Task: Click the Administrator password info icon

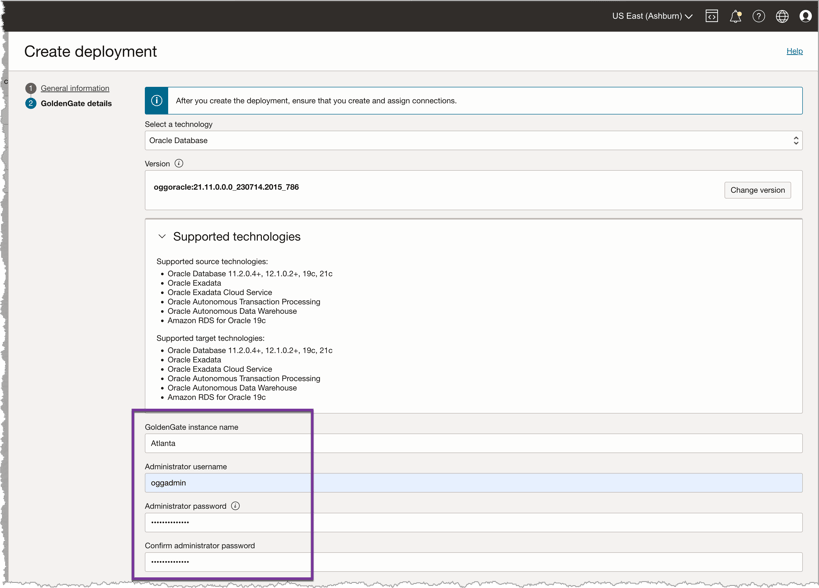Action: (236, 506)
